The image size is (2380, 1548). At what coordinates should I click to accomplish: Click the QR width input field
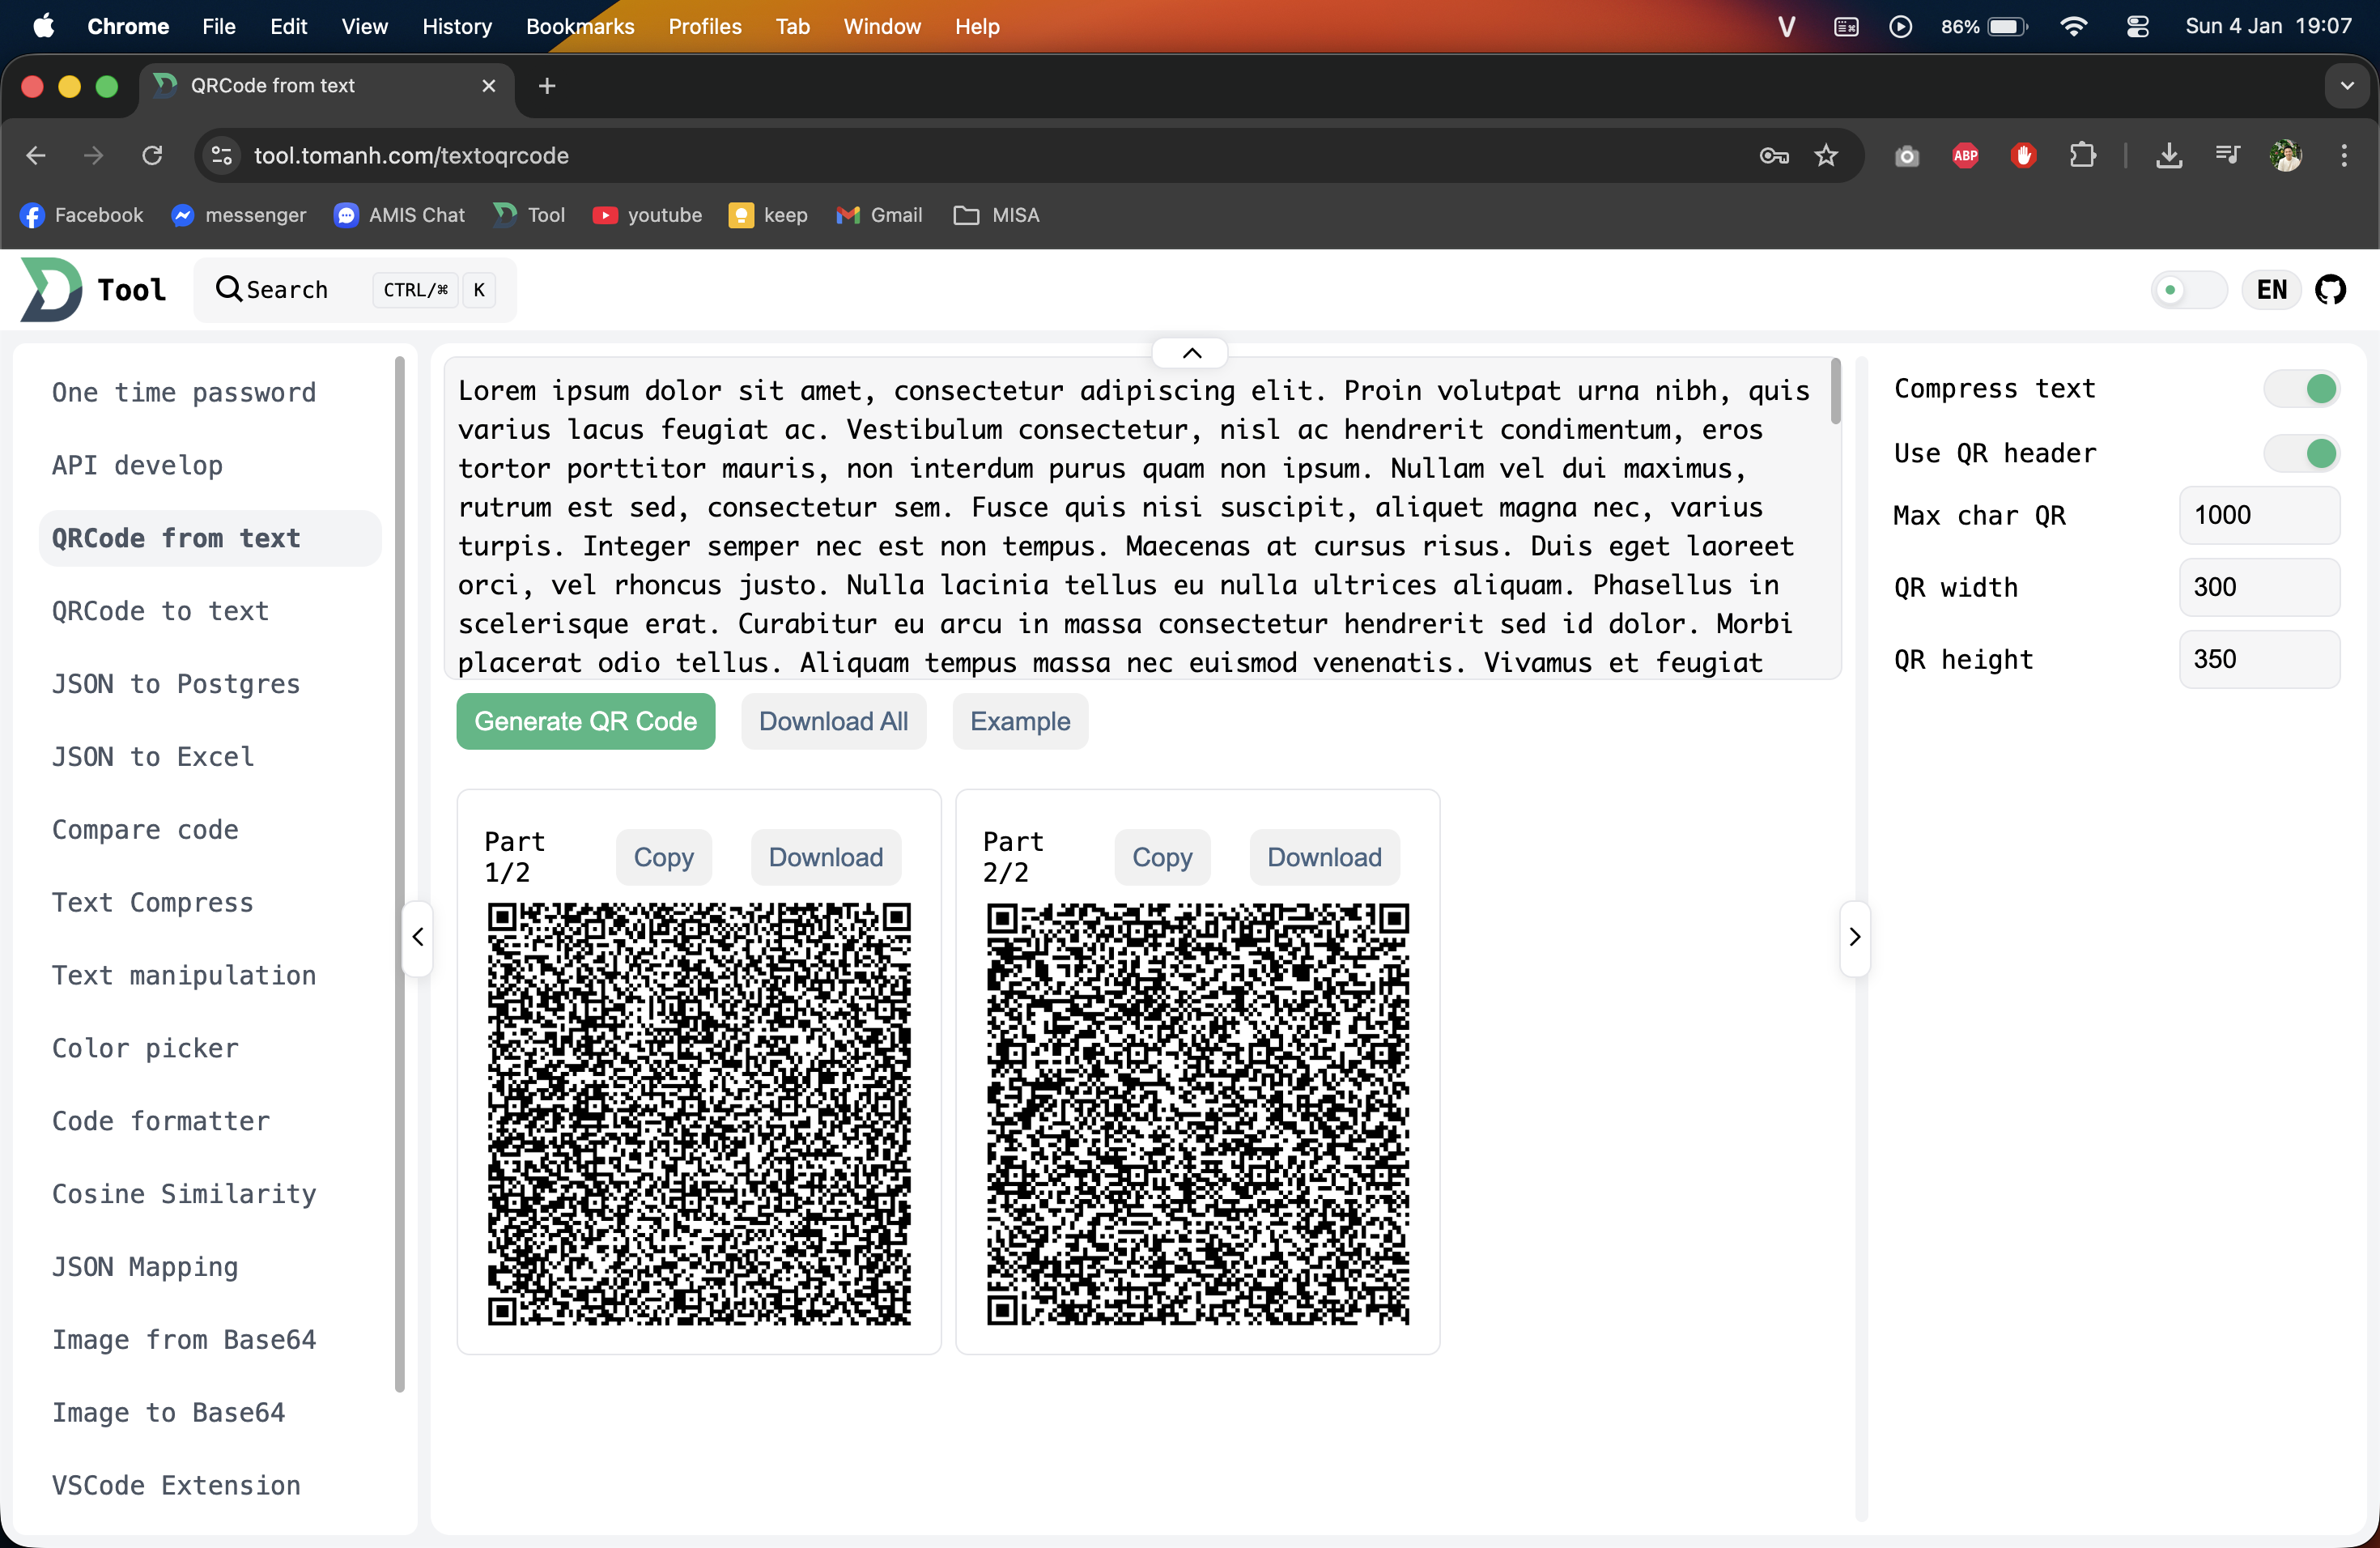2258,587
